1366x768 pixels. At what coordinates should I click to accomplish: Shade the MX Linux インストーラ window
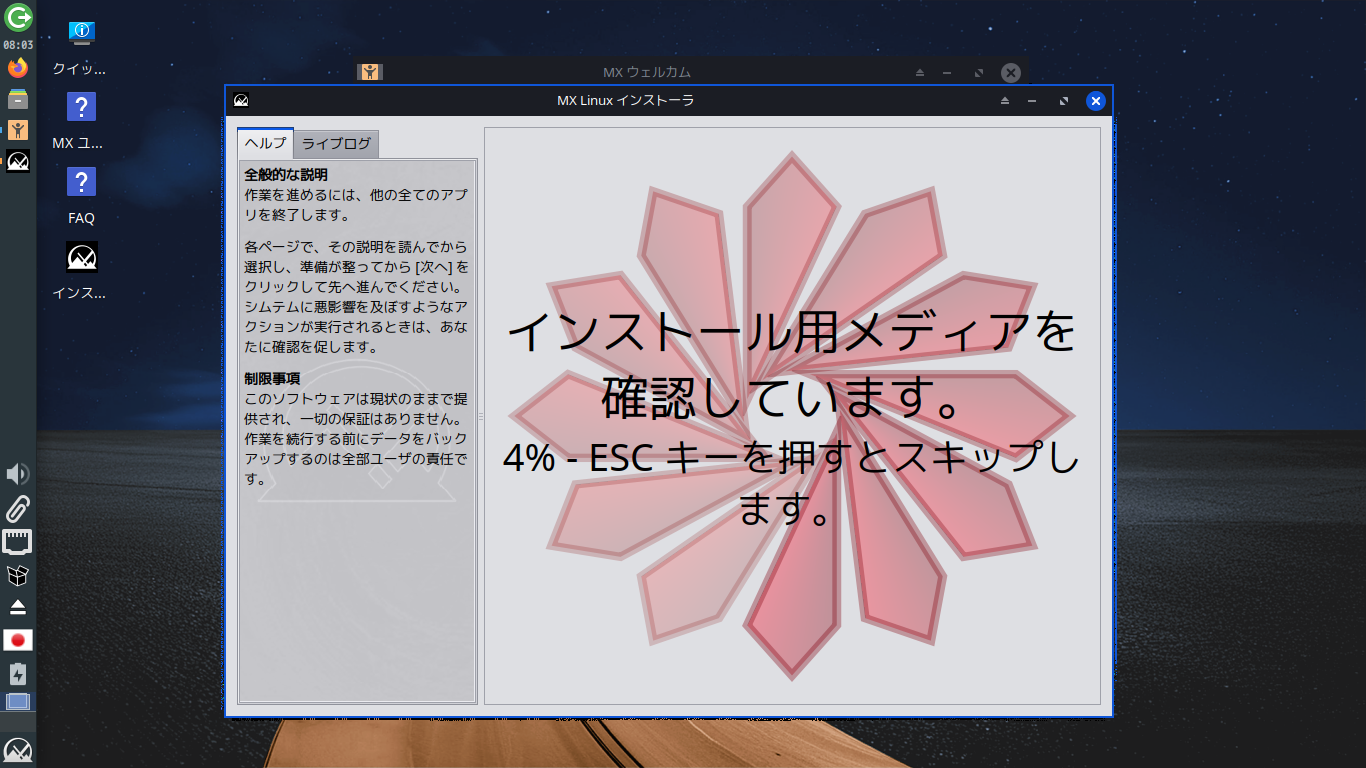(1005, 101)
